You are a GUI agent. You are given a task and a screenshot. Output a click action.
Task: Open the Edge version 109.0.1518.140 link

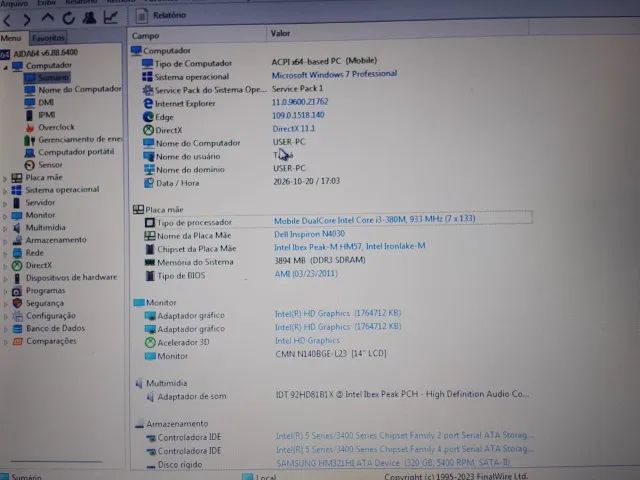pyautogui.click(x=298, y=115)
